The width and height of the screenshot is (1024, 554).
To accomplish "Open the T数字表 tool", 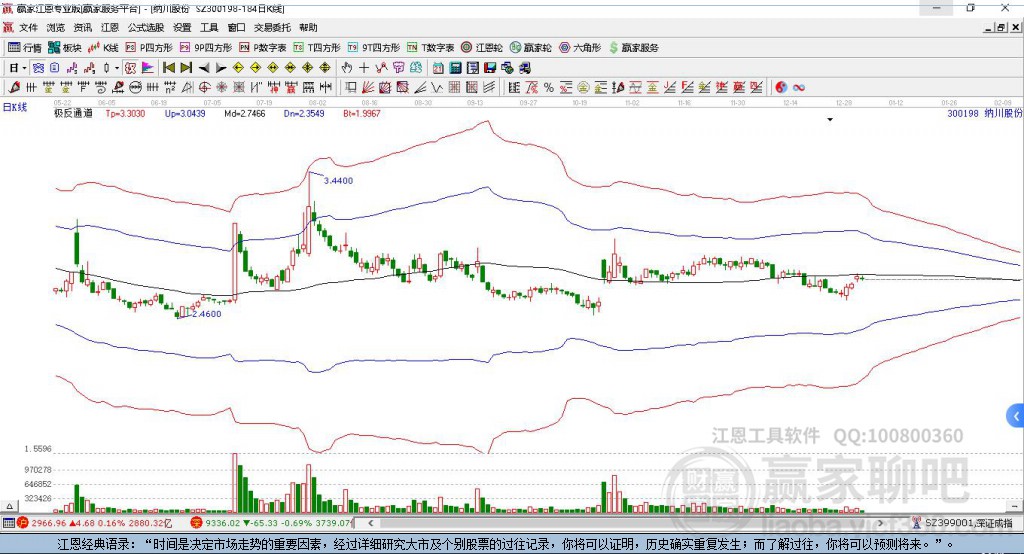I will pyautogui.click(x=430, y=48).
